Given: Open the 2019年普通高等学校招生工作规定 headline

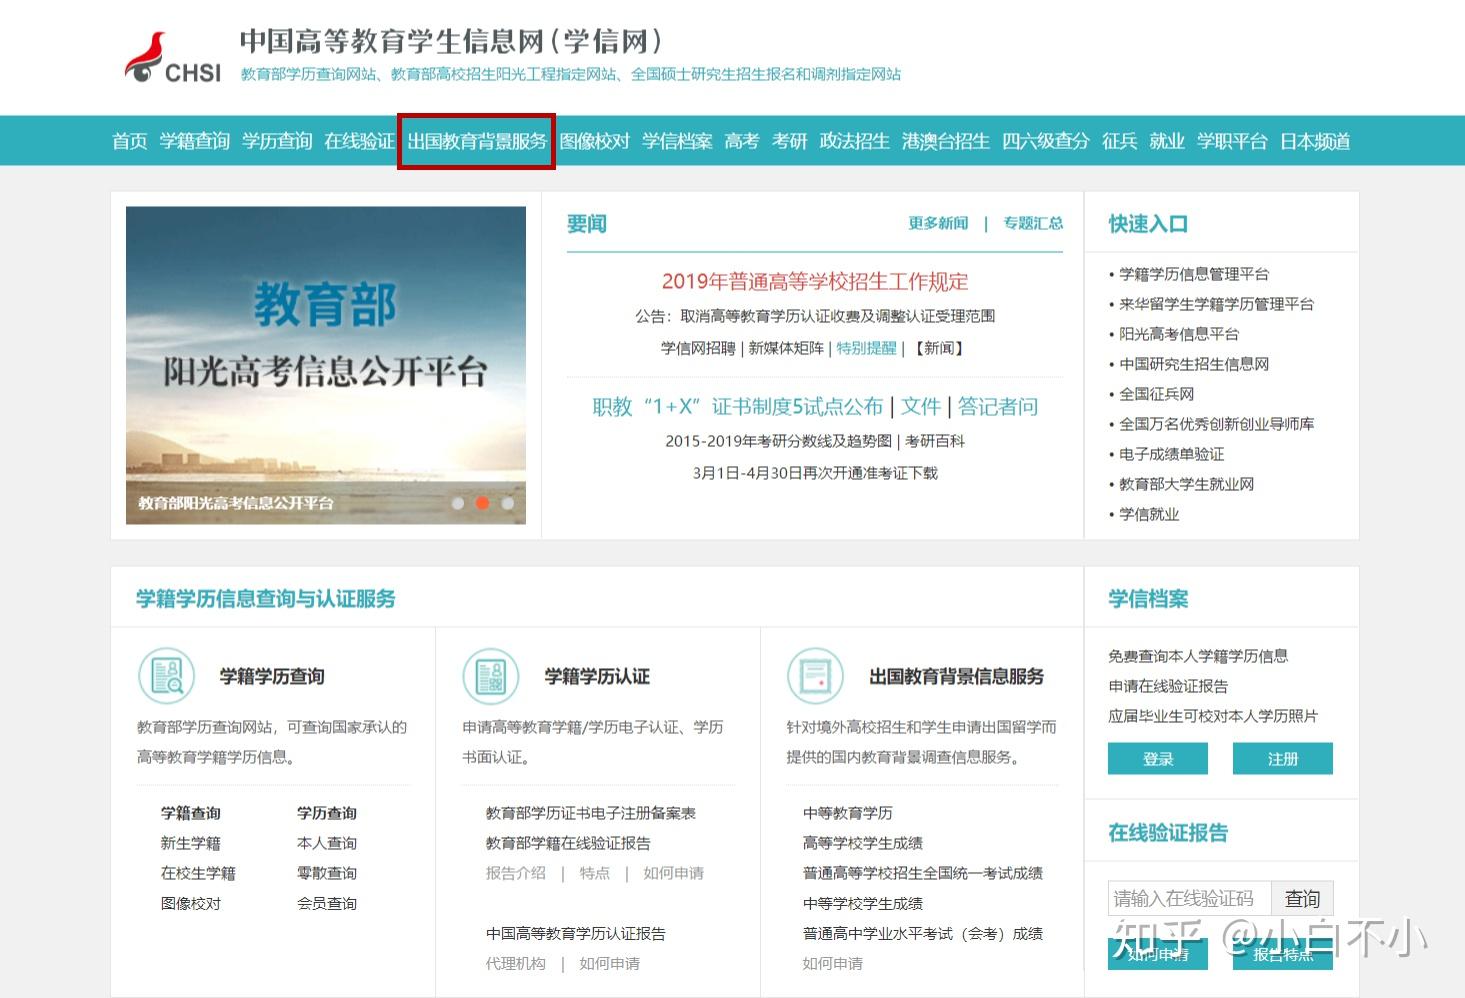Looking at the screenshot, I should pos(815,281).
